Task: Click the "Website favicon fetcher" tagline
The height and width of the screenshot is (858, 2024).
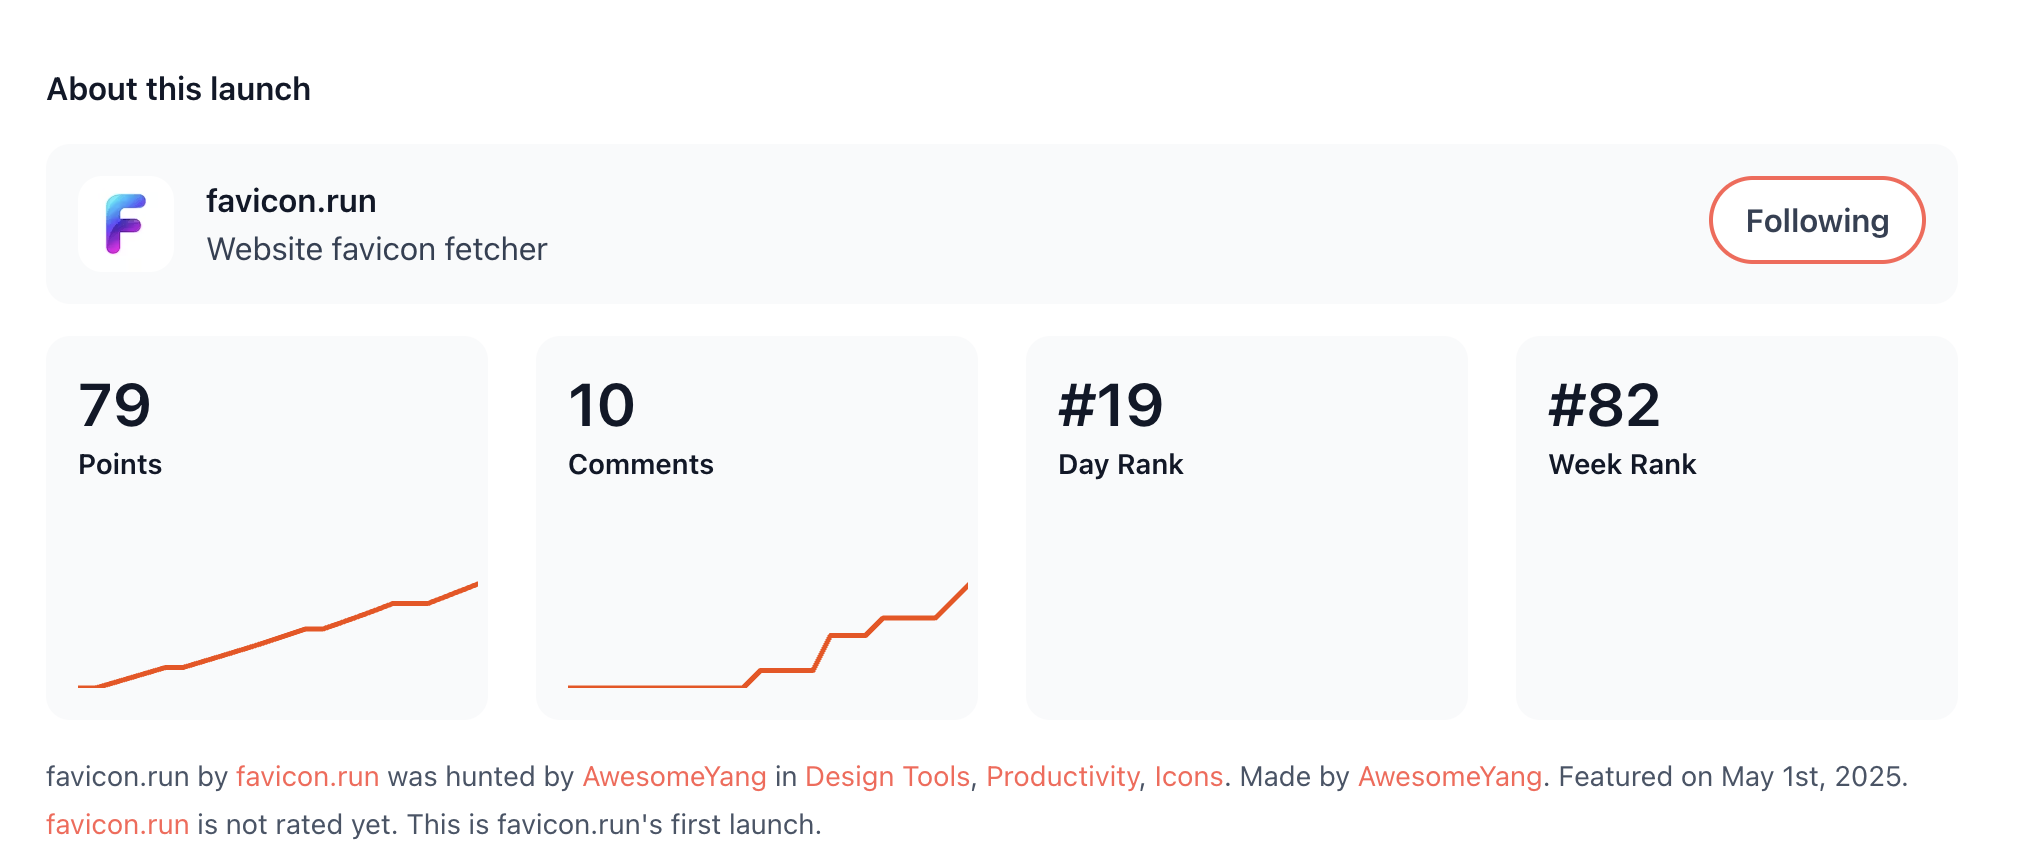Action: click(377, 249)
